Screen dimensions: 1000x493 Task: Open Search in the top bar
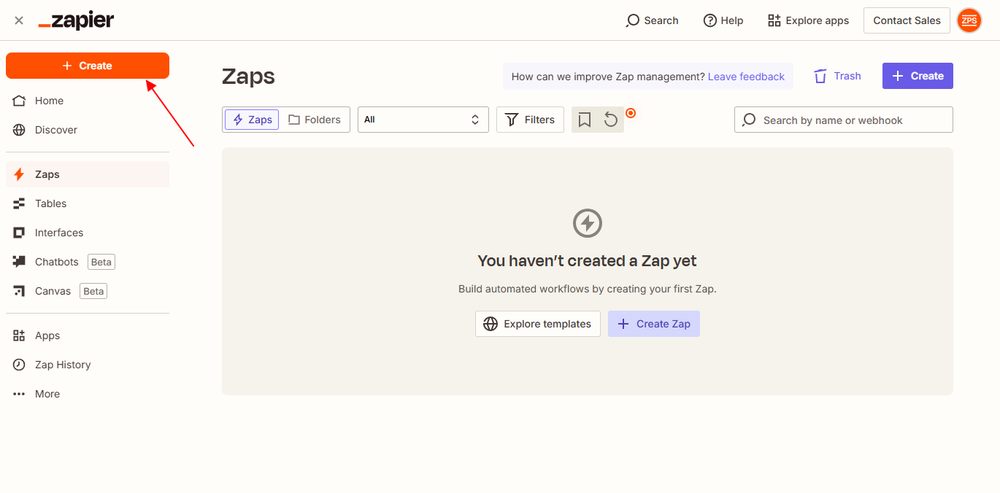(x=652, y=20)
